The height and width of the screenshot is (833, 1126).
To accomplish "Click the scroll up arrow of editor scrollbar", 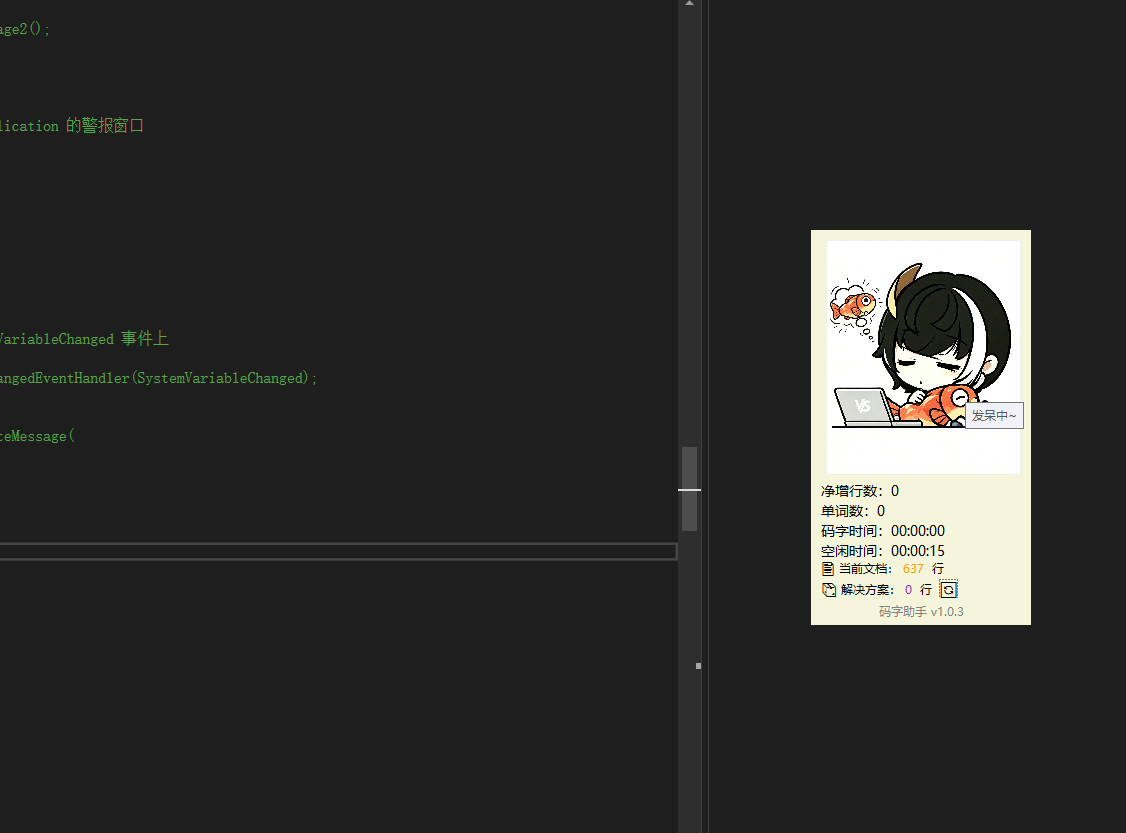I will pos(689,4).
